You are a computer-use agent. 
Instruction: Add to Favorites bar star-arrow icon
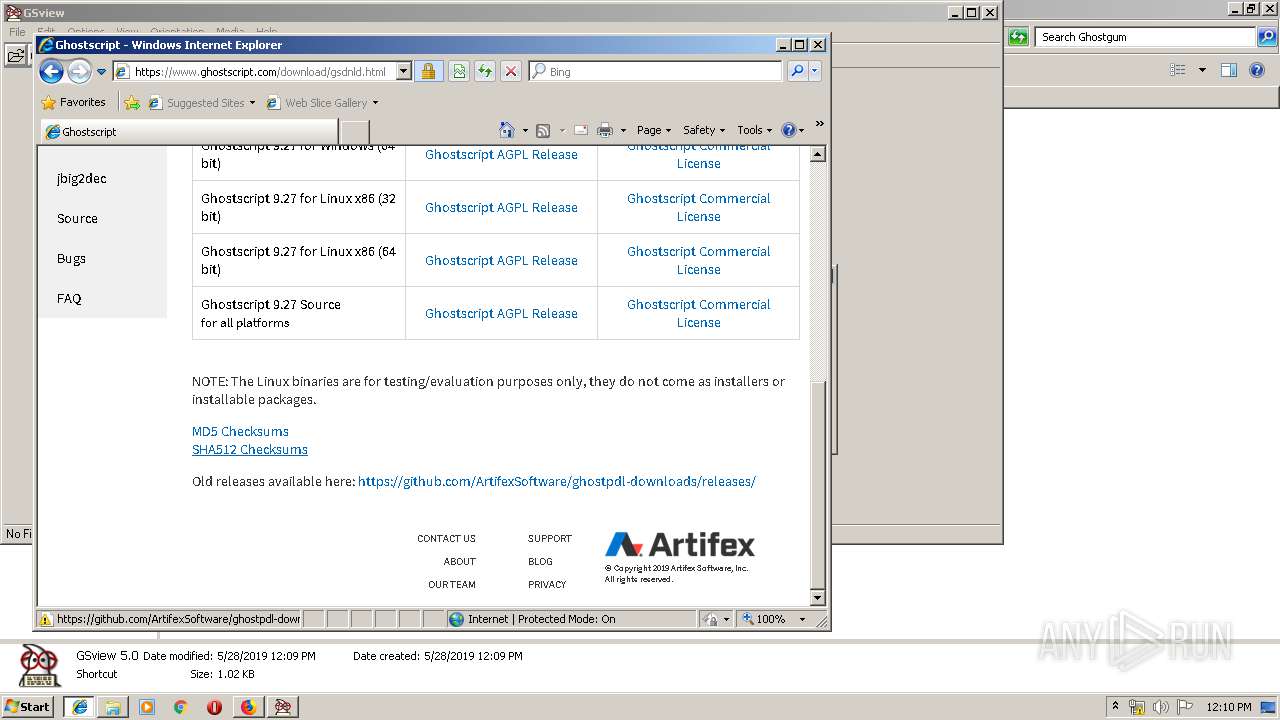[x=132, y=102]
